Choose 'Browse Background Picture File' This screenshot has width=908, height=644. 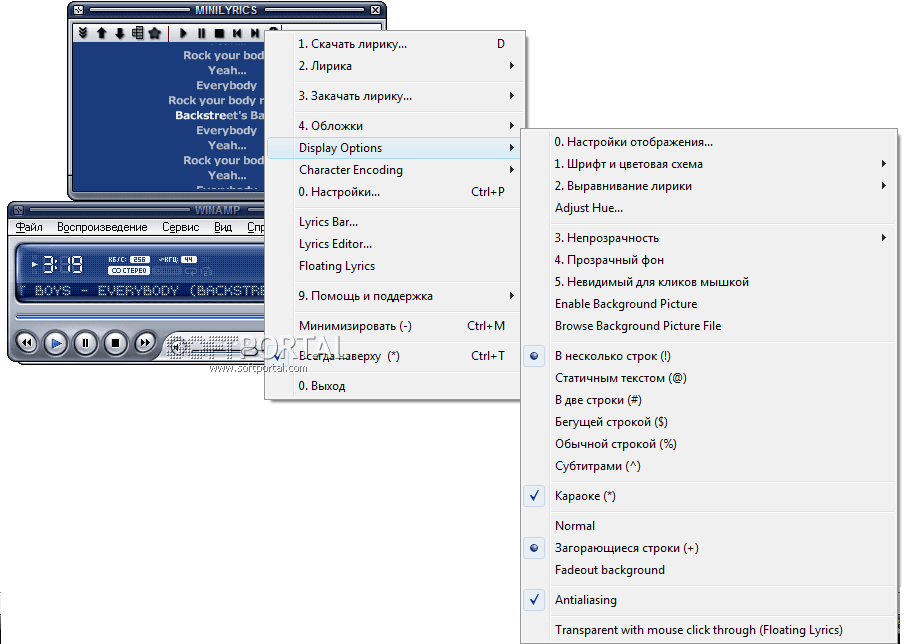point(709,325)
